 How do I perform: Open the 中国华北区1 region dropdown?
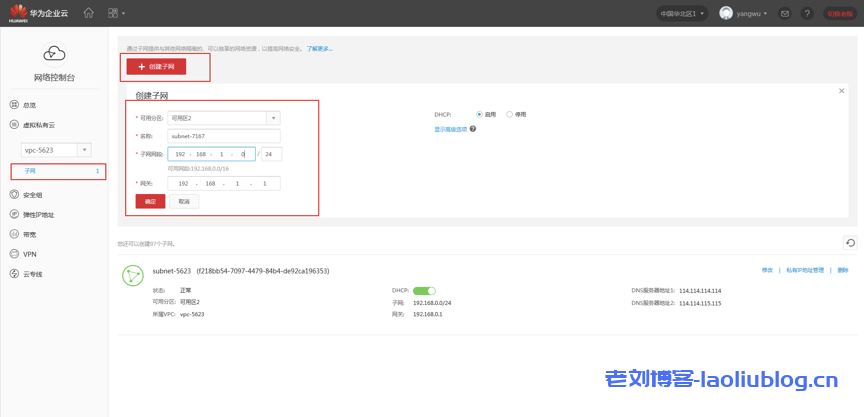(683, 13)
